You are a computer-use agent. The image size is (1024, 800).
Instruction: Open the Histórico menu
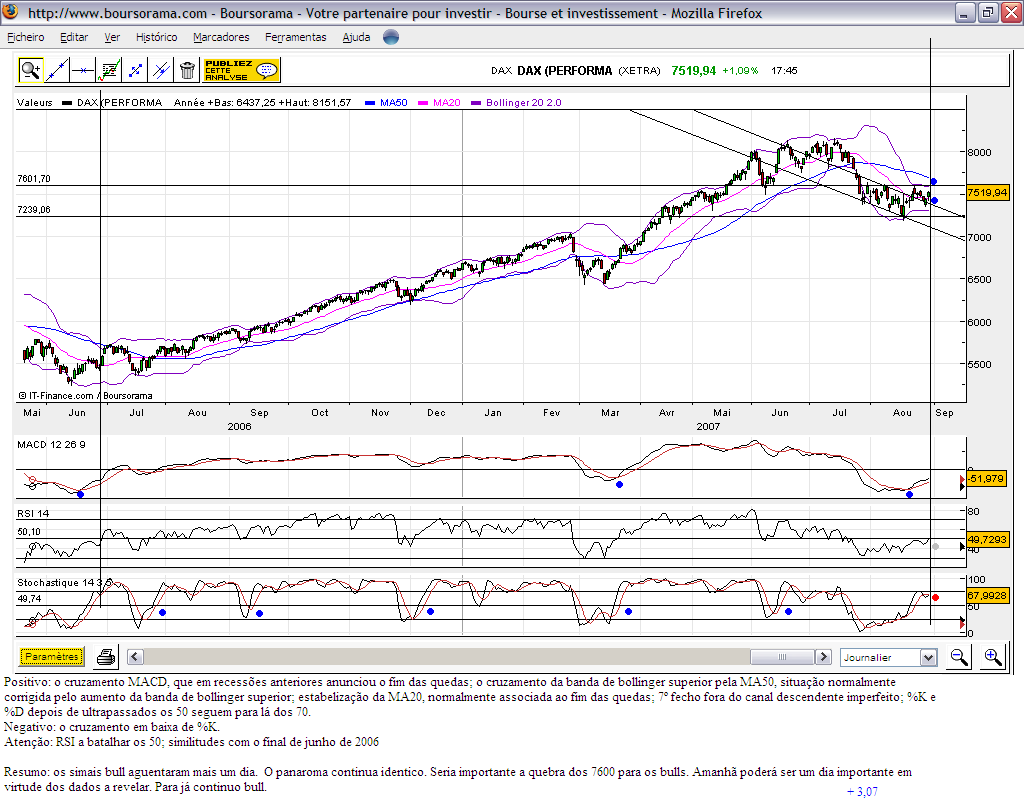(x=156, y=37)
